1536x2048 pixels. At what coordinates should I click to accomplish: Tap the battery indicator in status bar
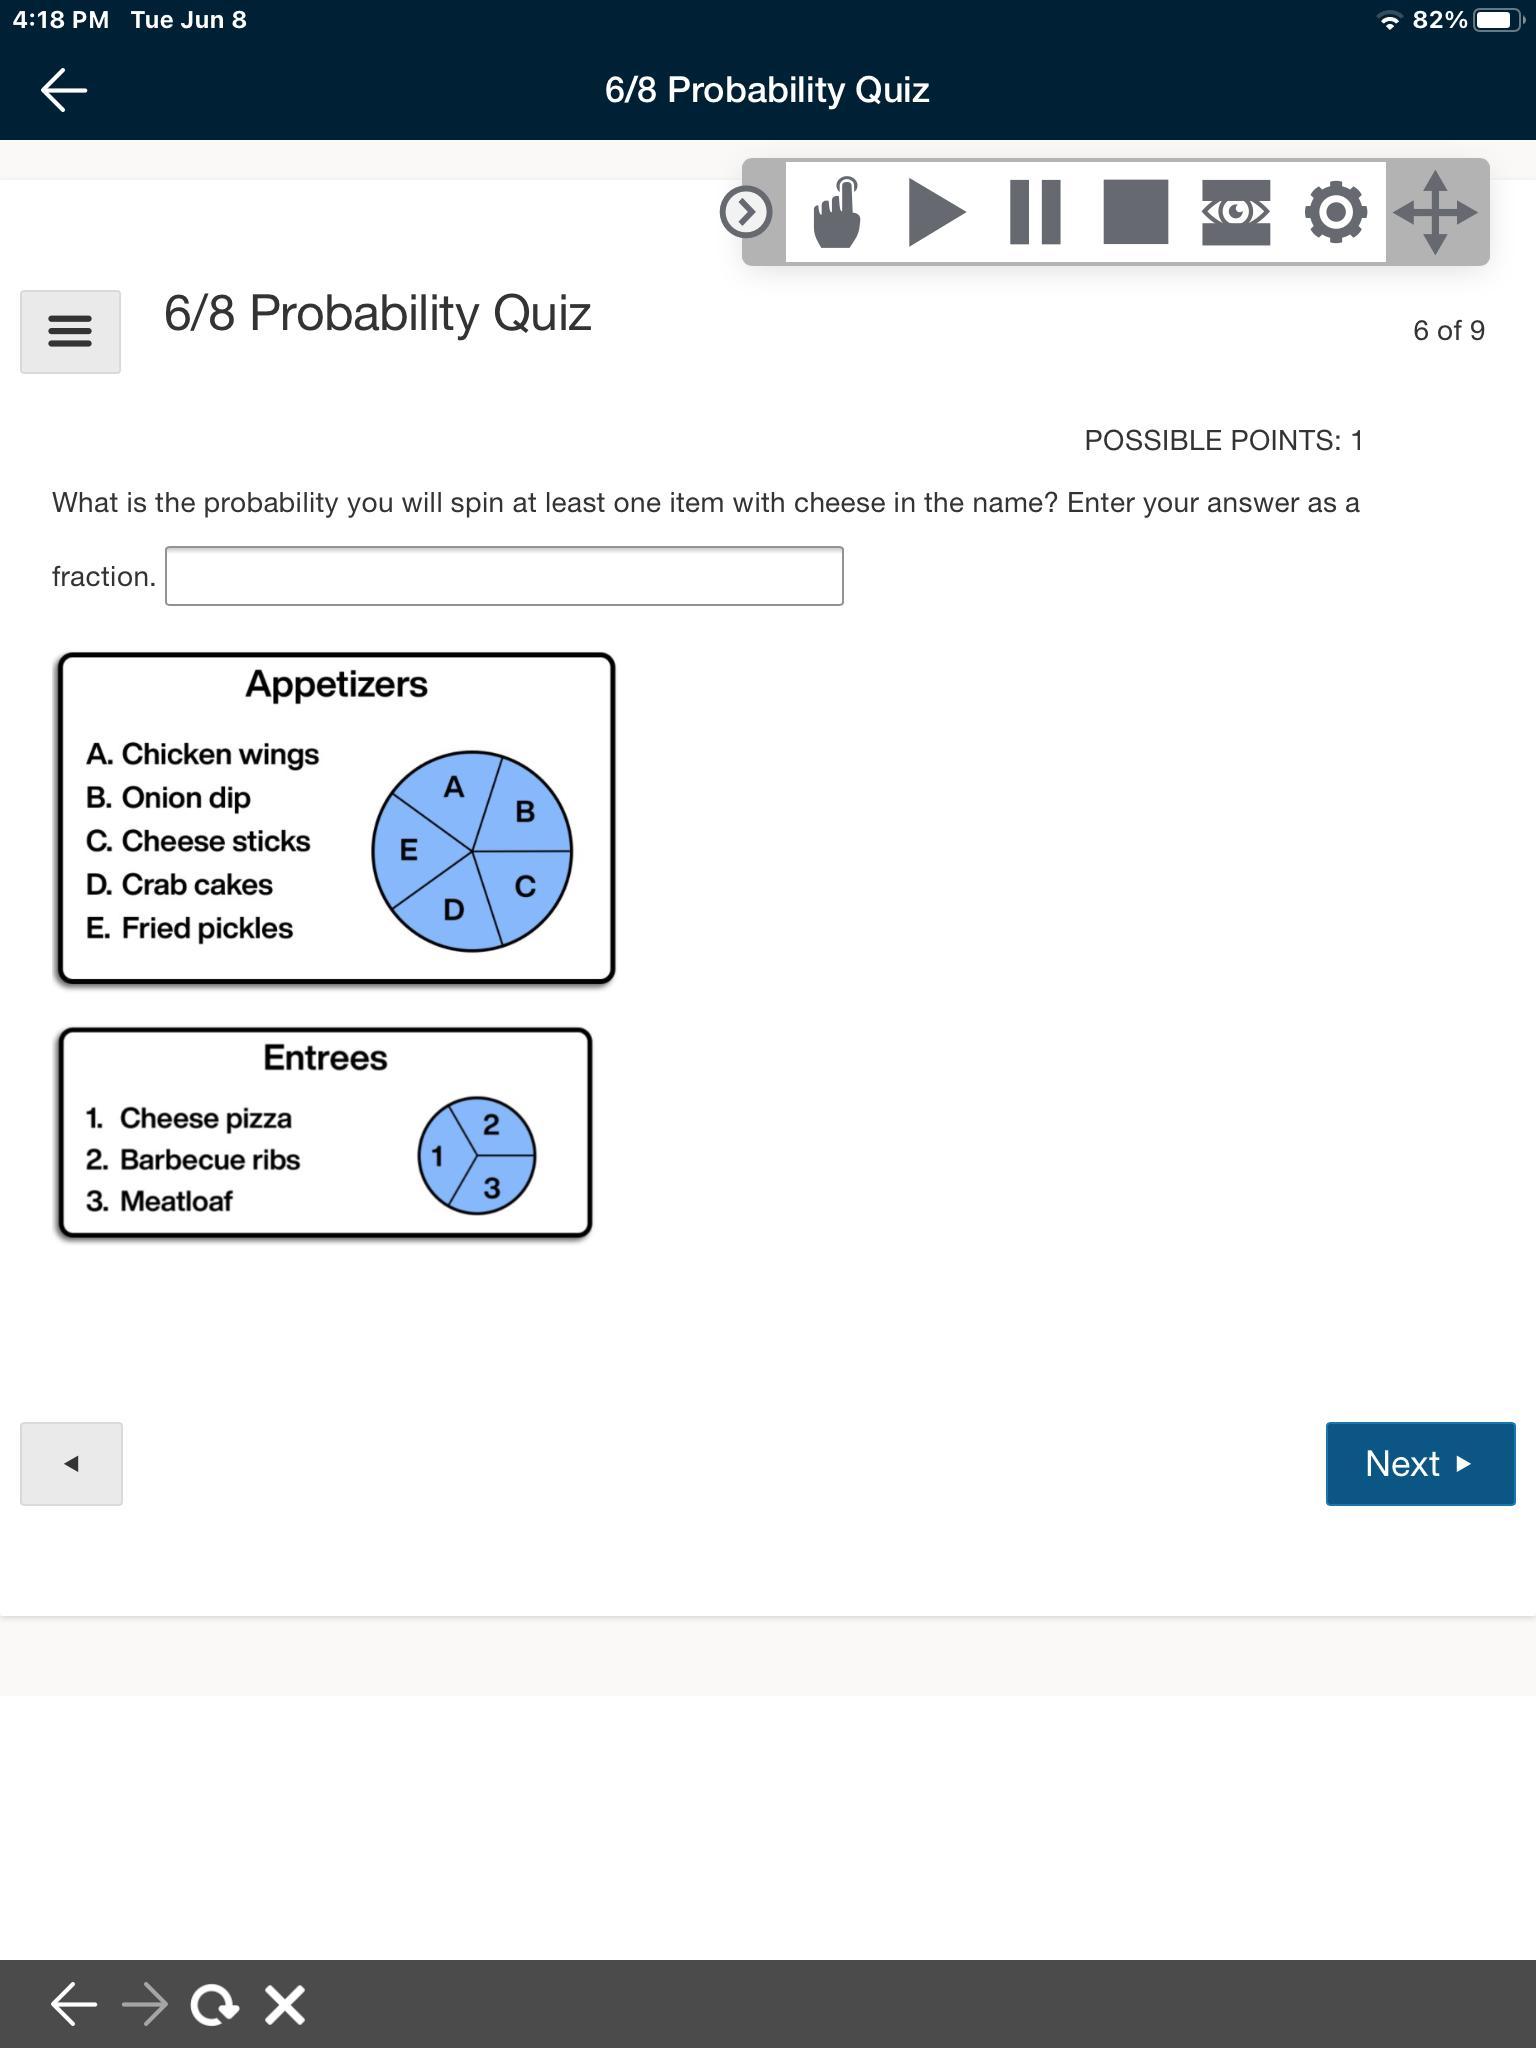[1499, 20]
